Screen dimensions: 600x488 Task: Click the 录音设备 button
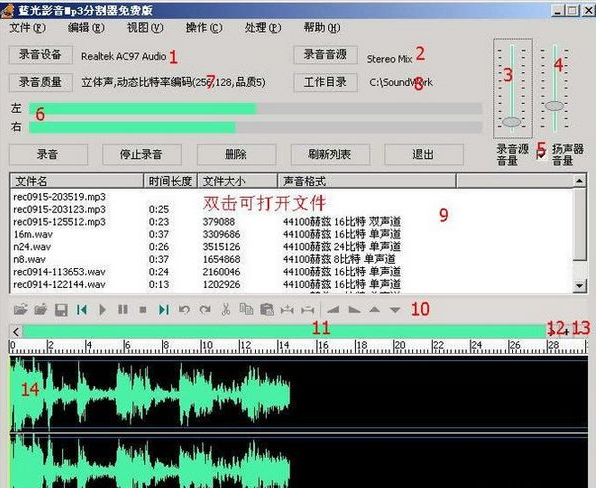click(x=41, y=55)
